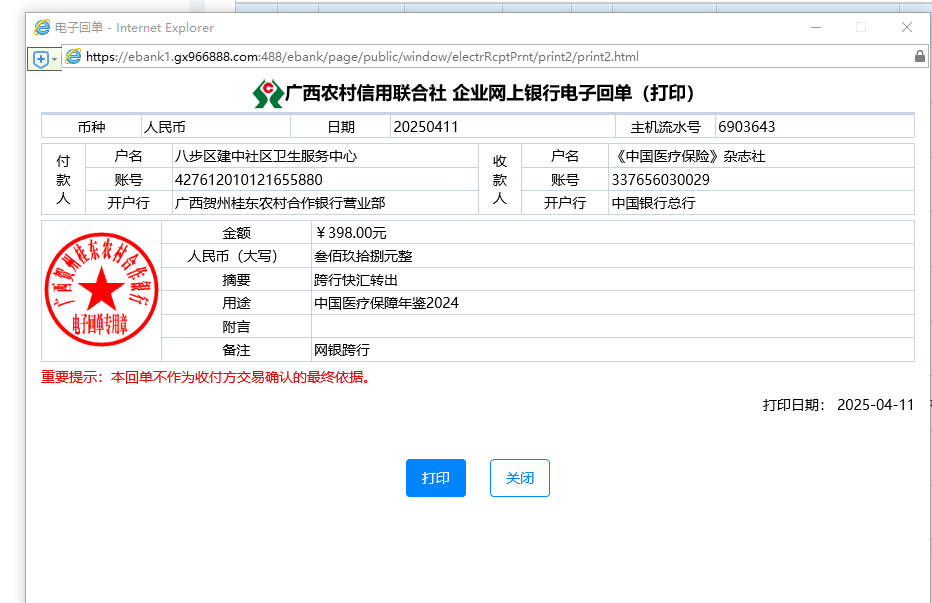Select payee name 《中国医疗保险》杂志社
932x603 pixels.
[x=688, y=156]
